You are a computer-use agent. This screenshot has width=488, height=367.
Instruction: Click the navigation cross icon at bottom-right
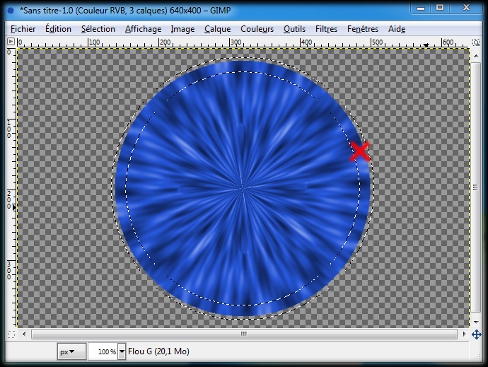coord(476,334)
